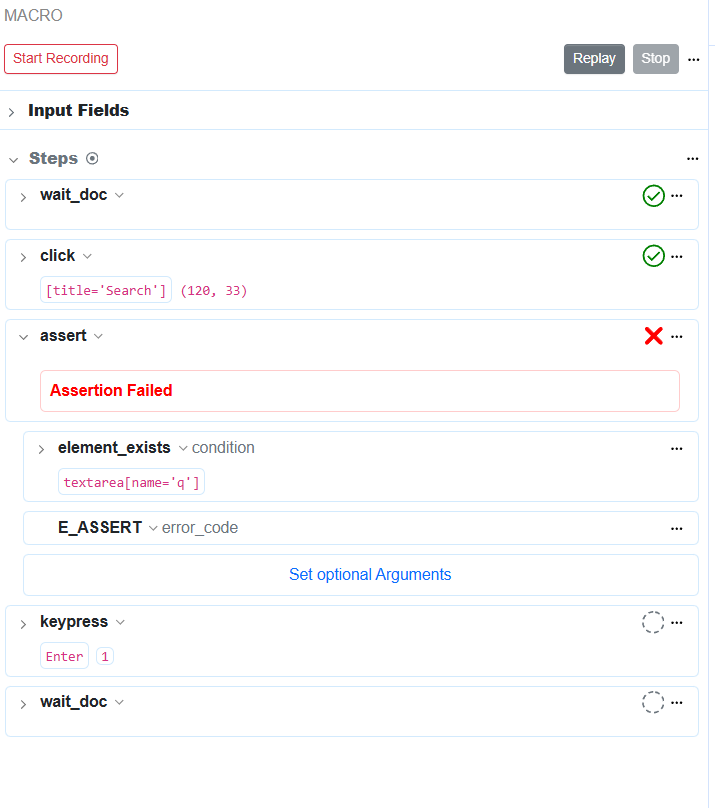The height and width of the screenshot is (808, 715).
Task: Collapse the Steps section
Action: (x=13, y=159)
